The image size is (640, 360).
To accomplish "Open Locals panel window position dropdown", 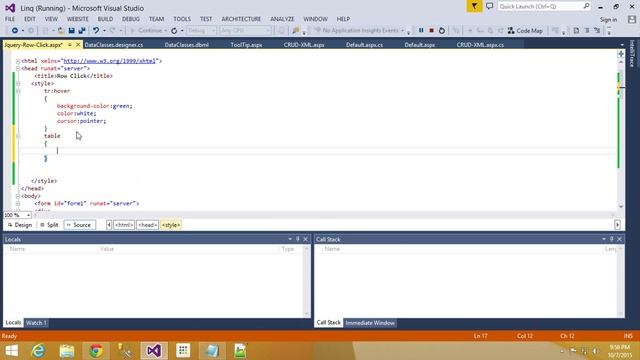I will click(x=290, y=239).
